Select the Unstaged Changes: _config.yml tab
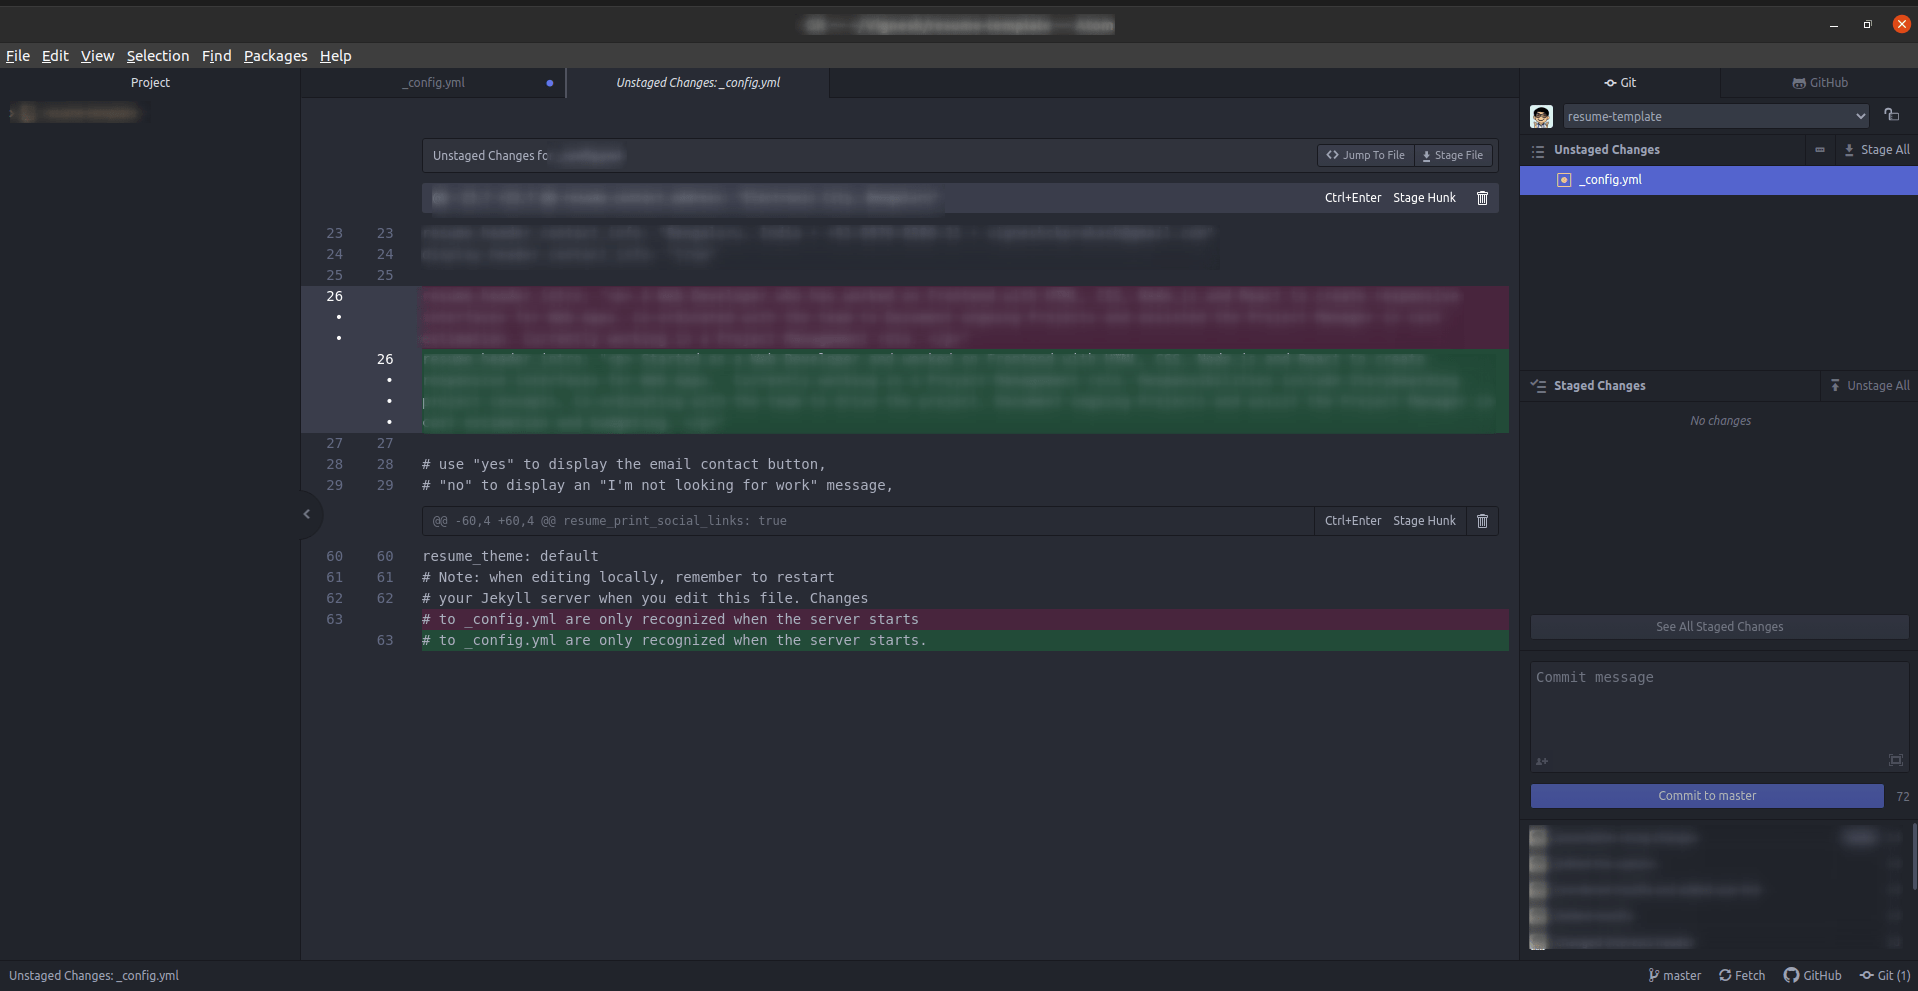Viewport: 1918px width, 991px height. coord(698,83)
